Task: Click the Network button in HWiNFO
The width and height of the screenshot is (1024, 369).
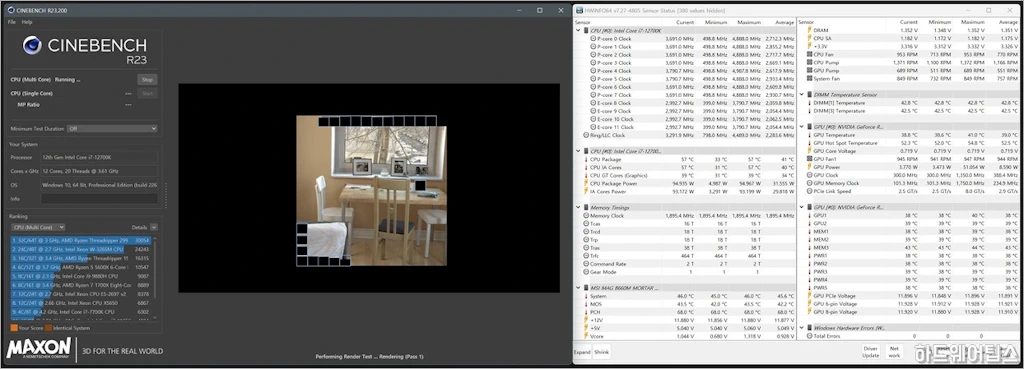Action: [x=894, y=352]
